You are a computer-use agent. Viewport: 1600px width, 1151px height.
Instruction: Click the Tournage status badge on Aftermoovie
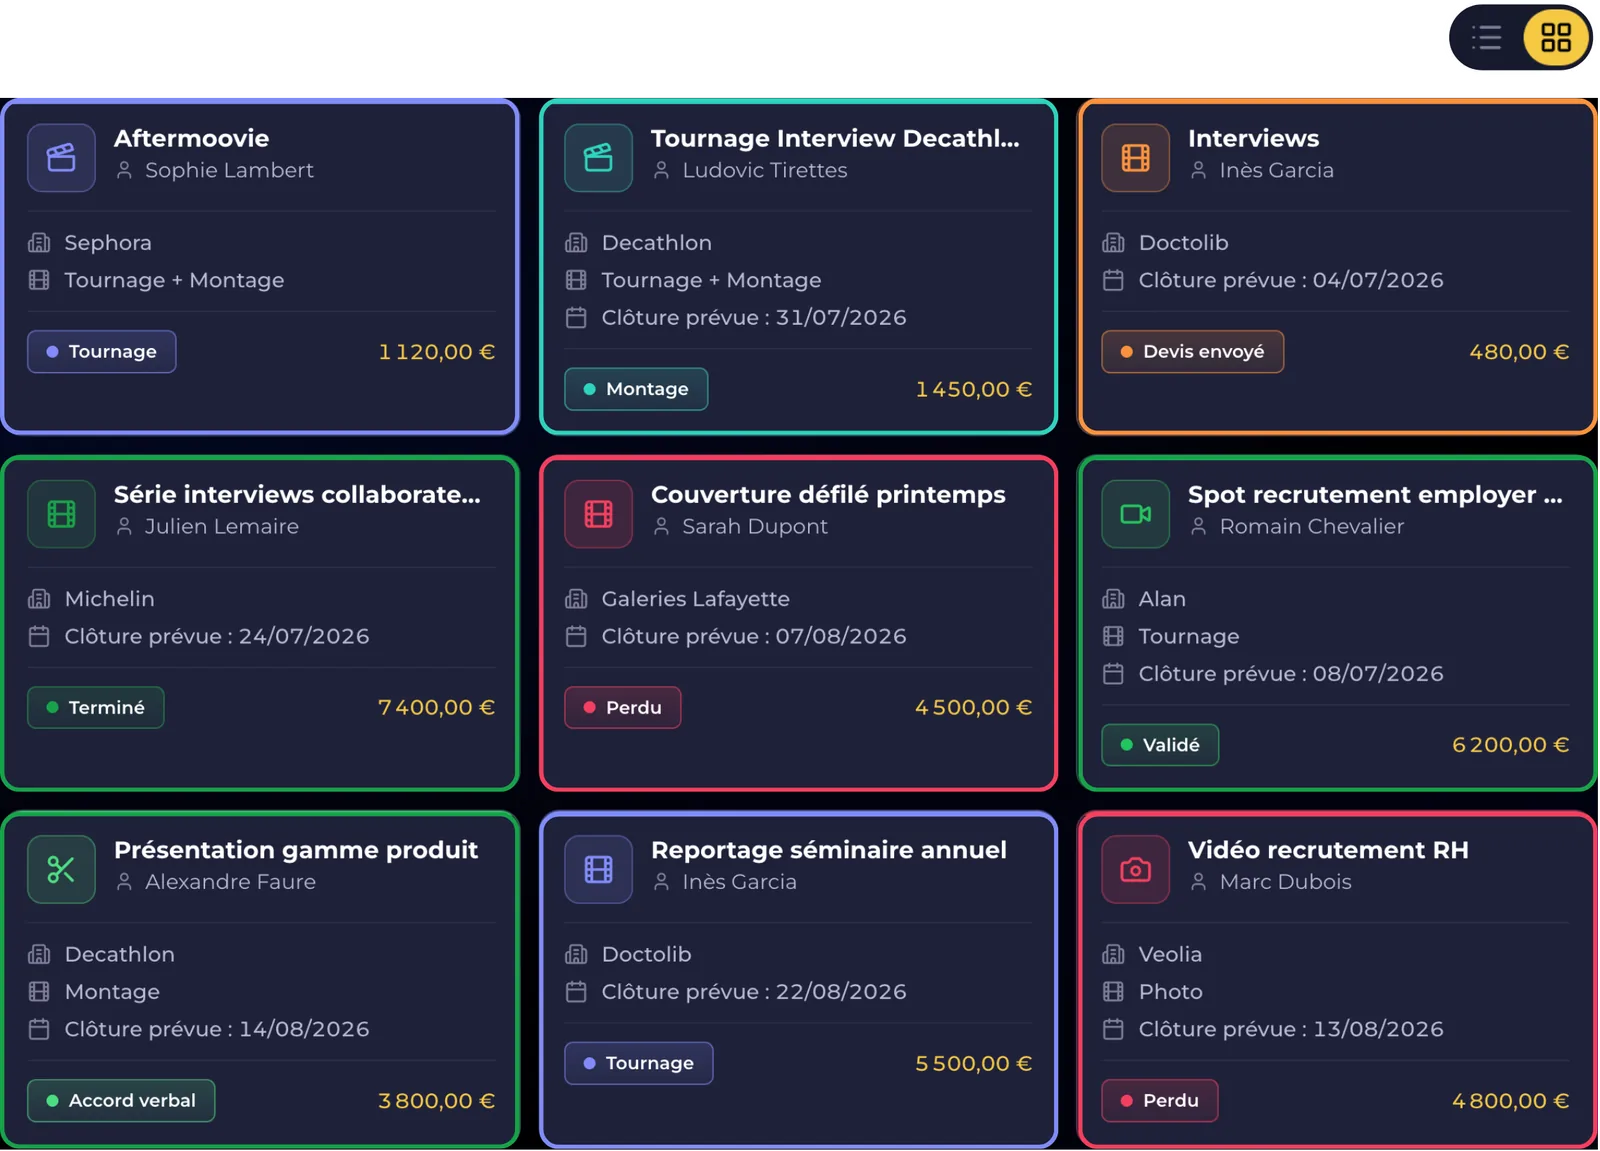click(102, 352)
